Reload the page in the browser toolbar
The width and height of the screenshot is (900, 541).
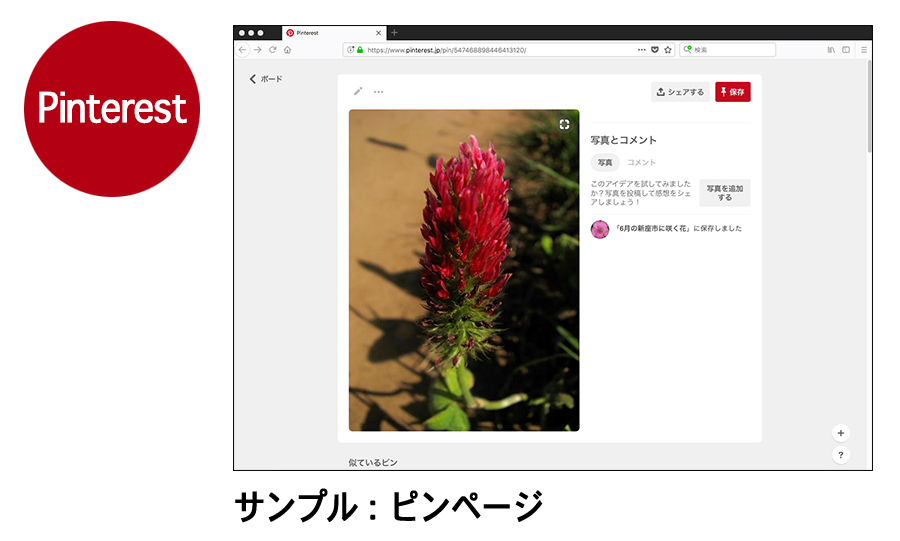pyautogui.click(x=272, y=49)
